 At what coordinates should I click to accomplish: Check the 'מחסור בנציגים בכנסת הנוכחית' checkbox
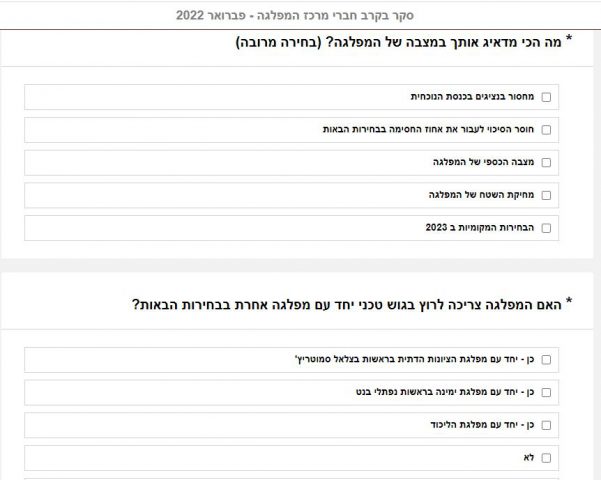546,97
